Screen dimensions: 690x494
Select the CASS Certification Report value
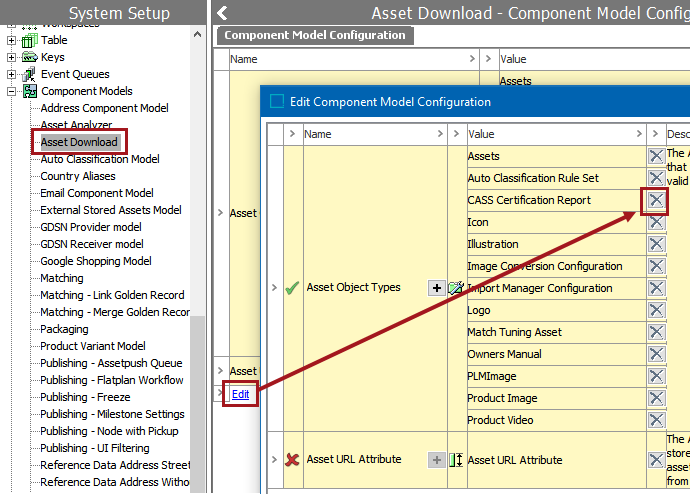click(x=529, y=200)
